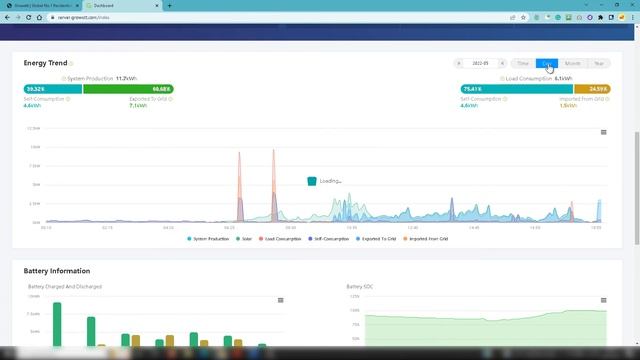The height and width of the screenshot is (360, 640).
Task: Close the Dashboard browser tab
Action: [x=157, y=6]
